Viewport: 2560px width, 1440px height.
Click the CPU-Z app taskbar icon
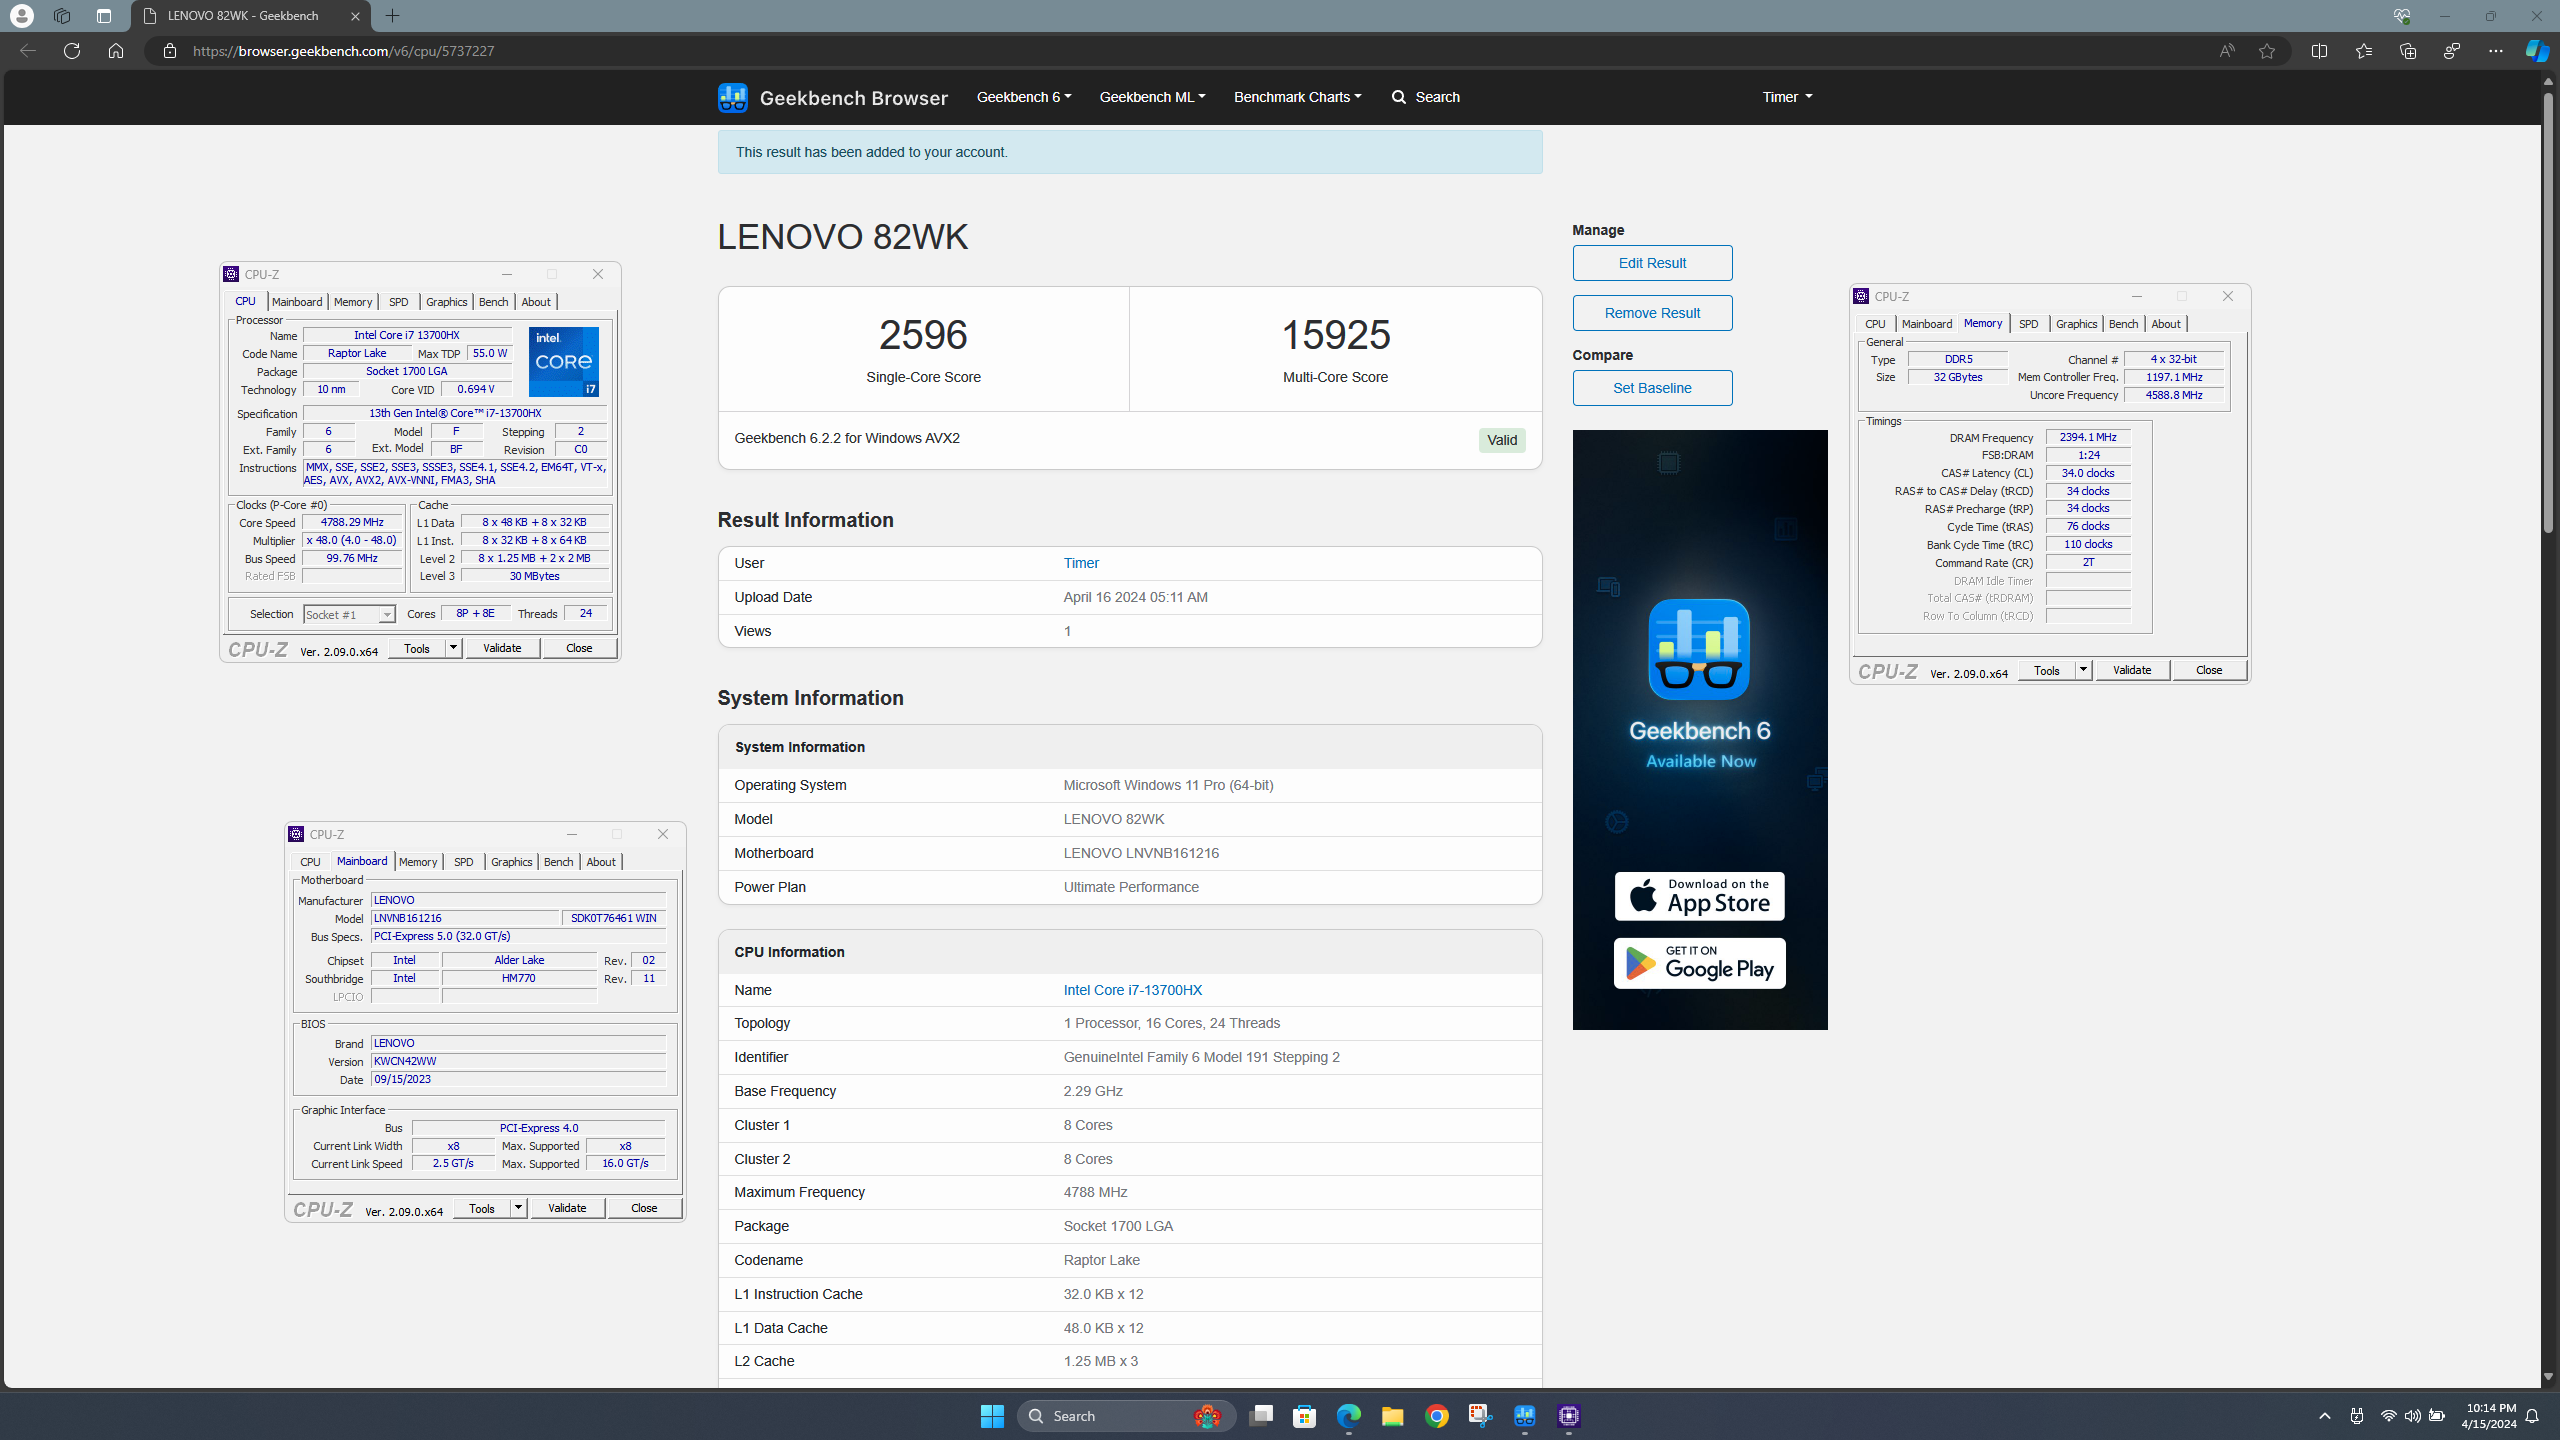[1568, 1416]
